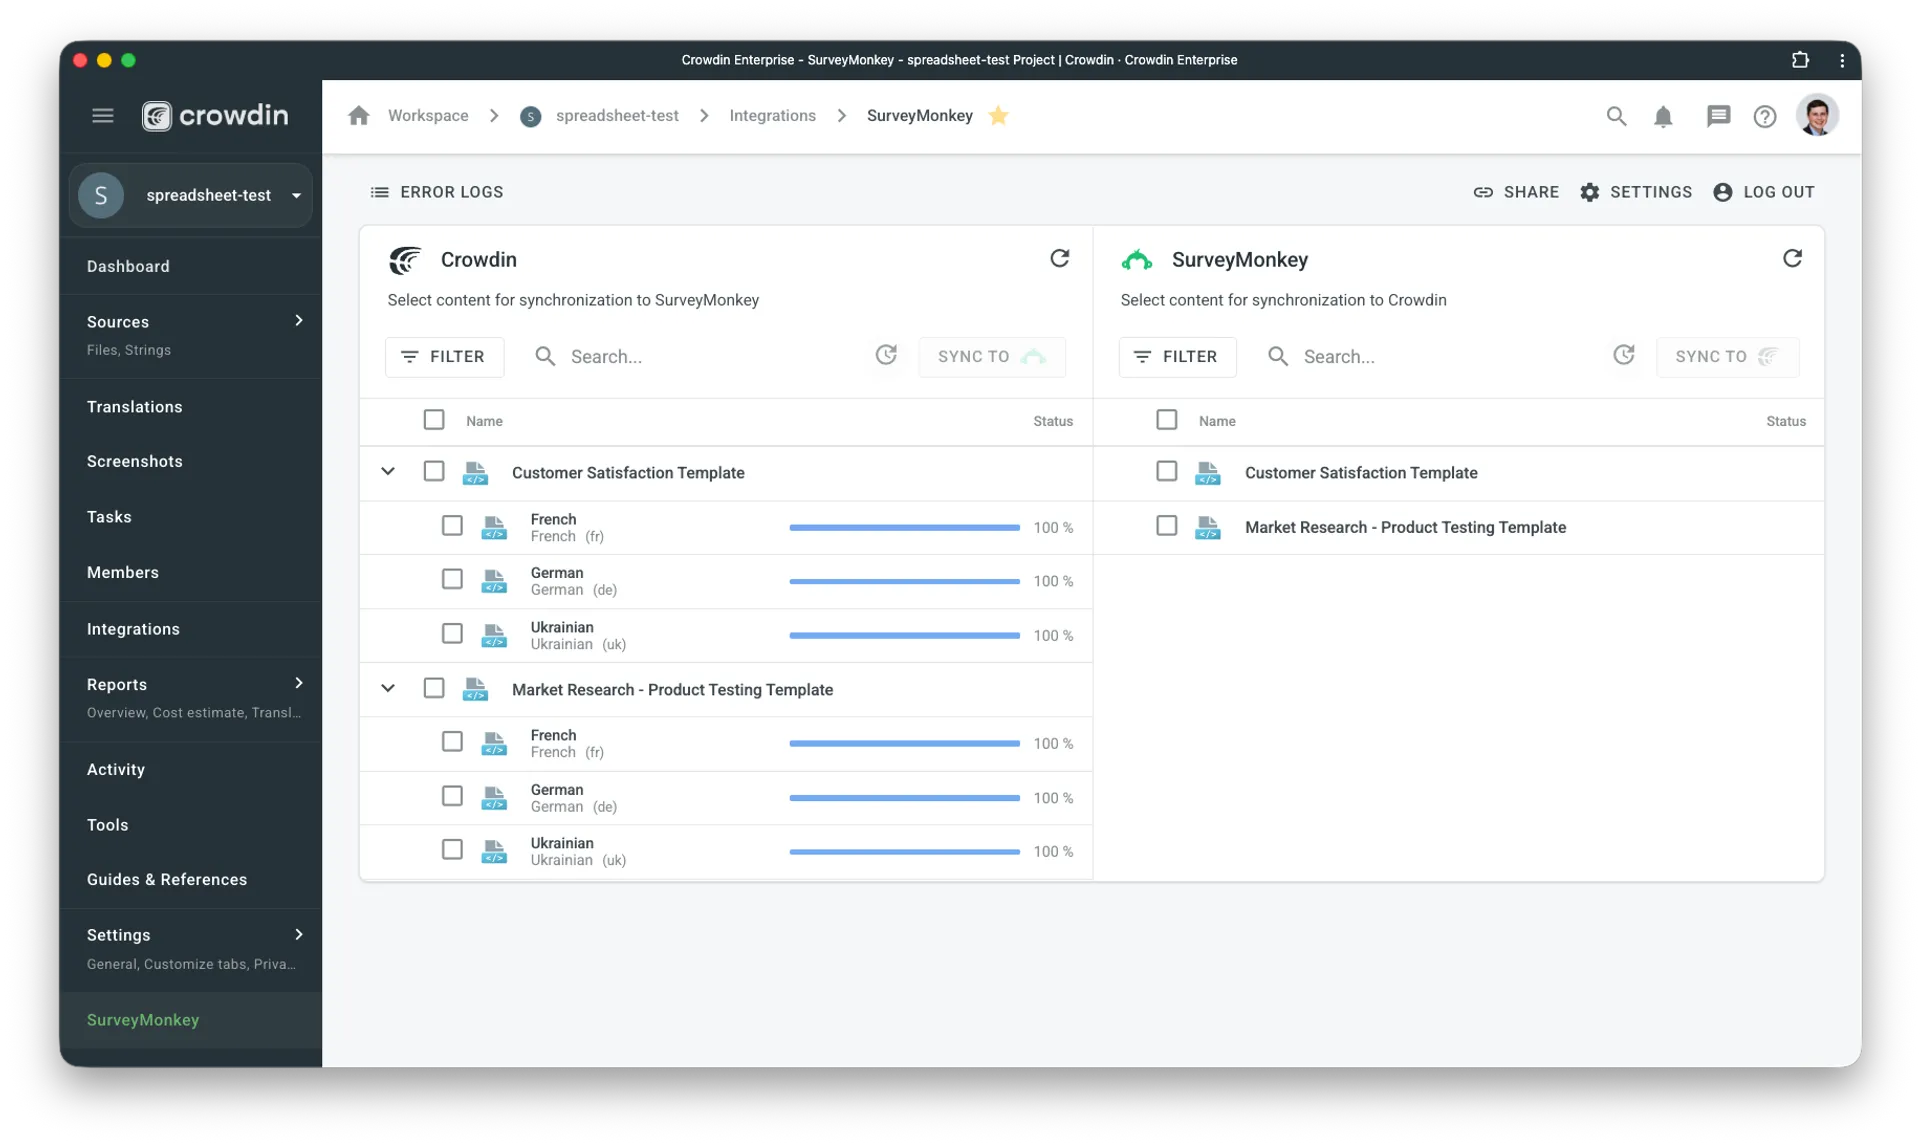Click the Crowdin panel FILTER button
Image resolution: width=1920 pixels, height=1144 pixels.
tap(444, 357)
